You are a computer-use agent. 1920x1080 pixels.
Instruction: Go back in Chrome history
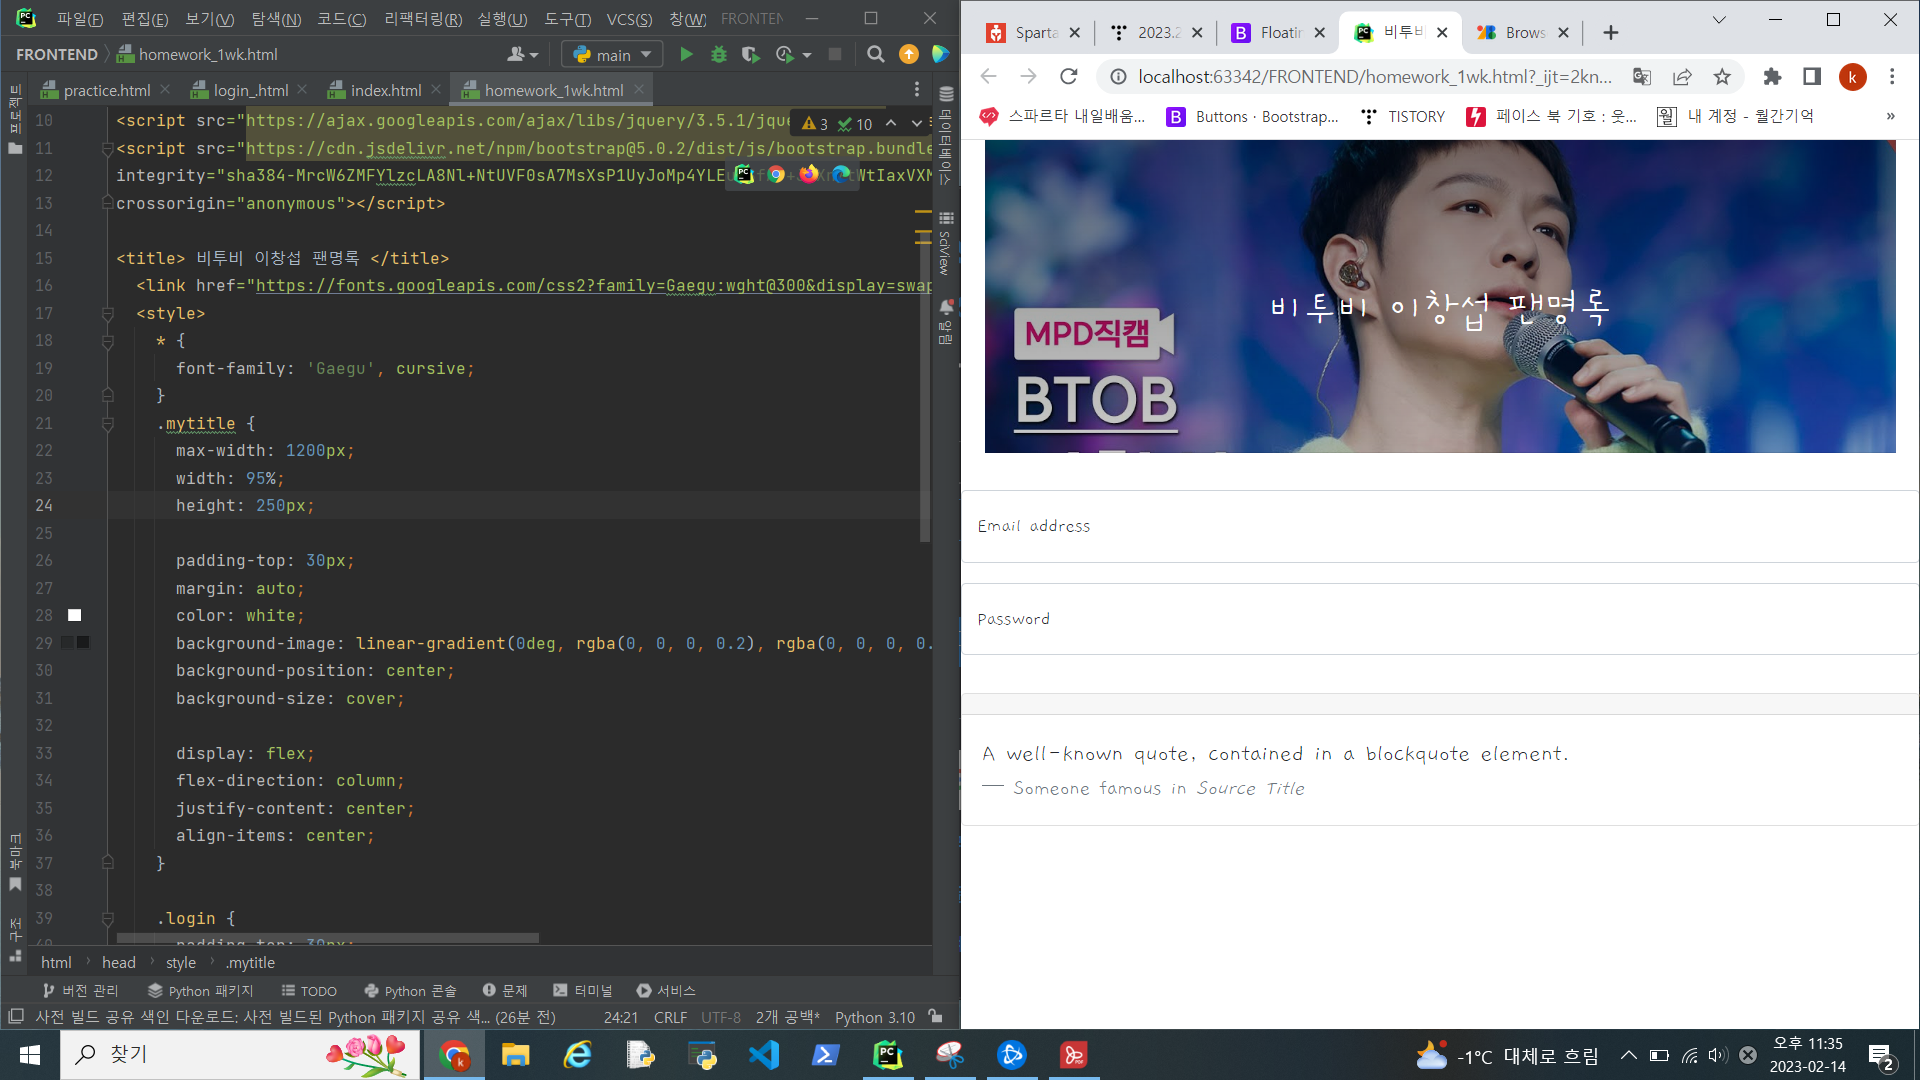coord(989,76)
